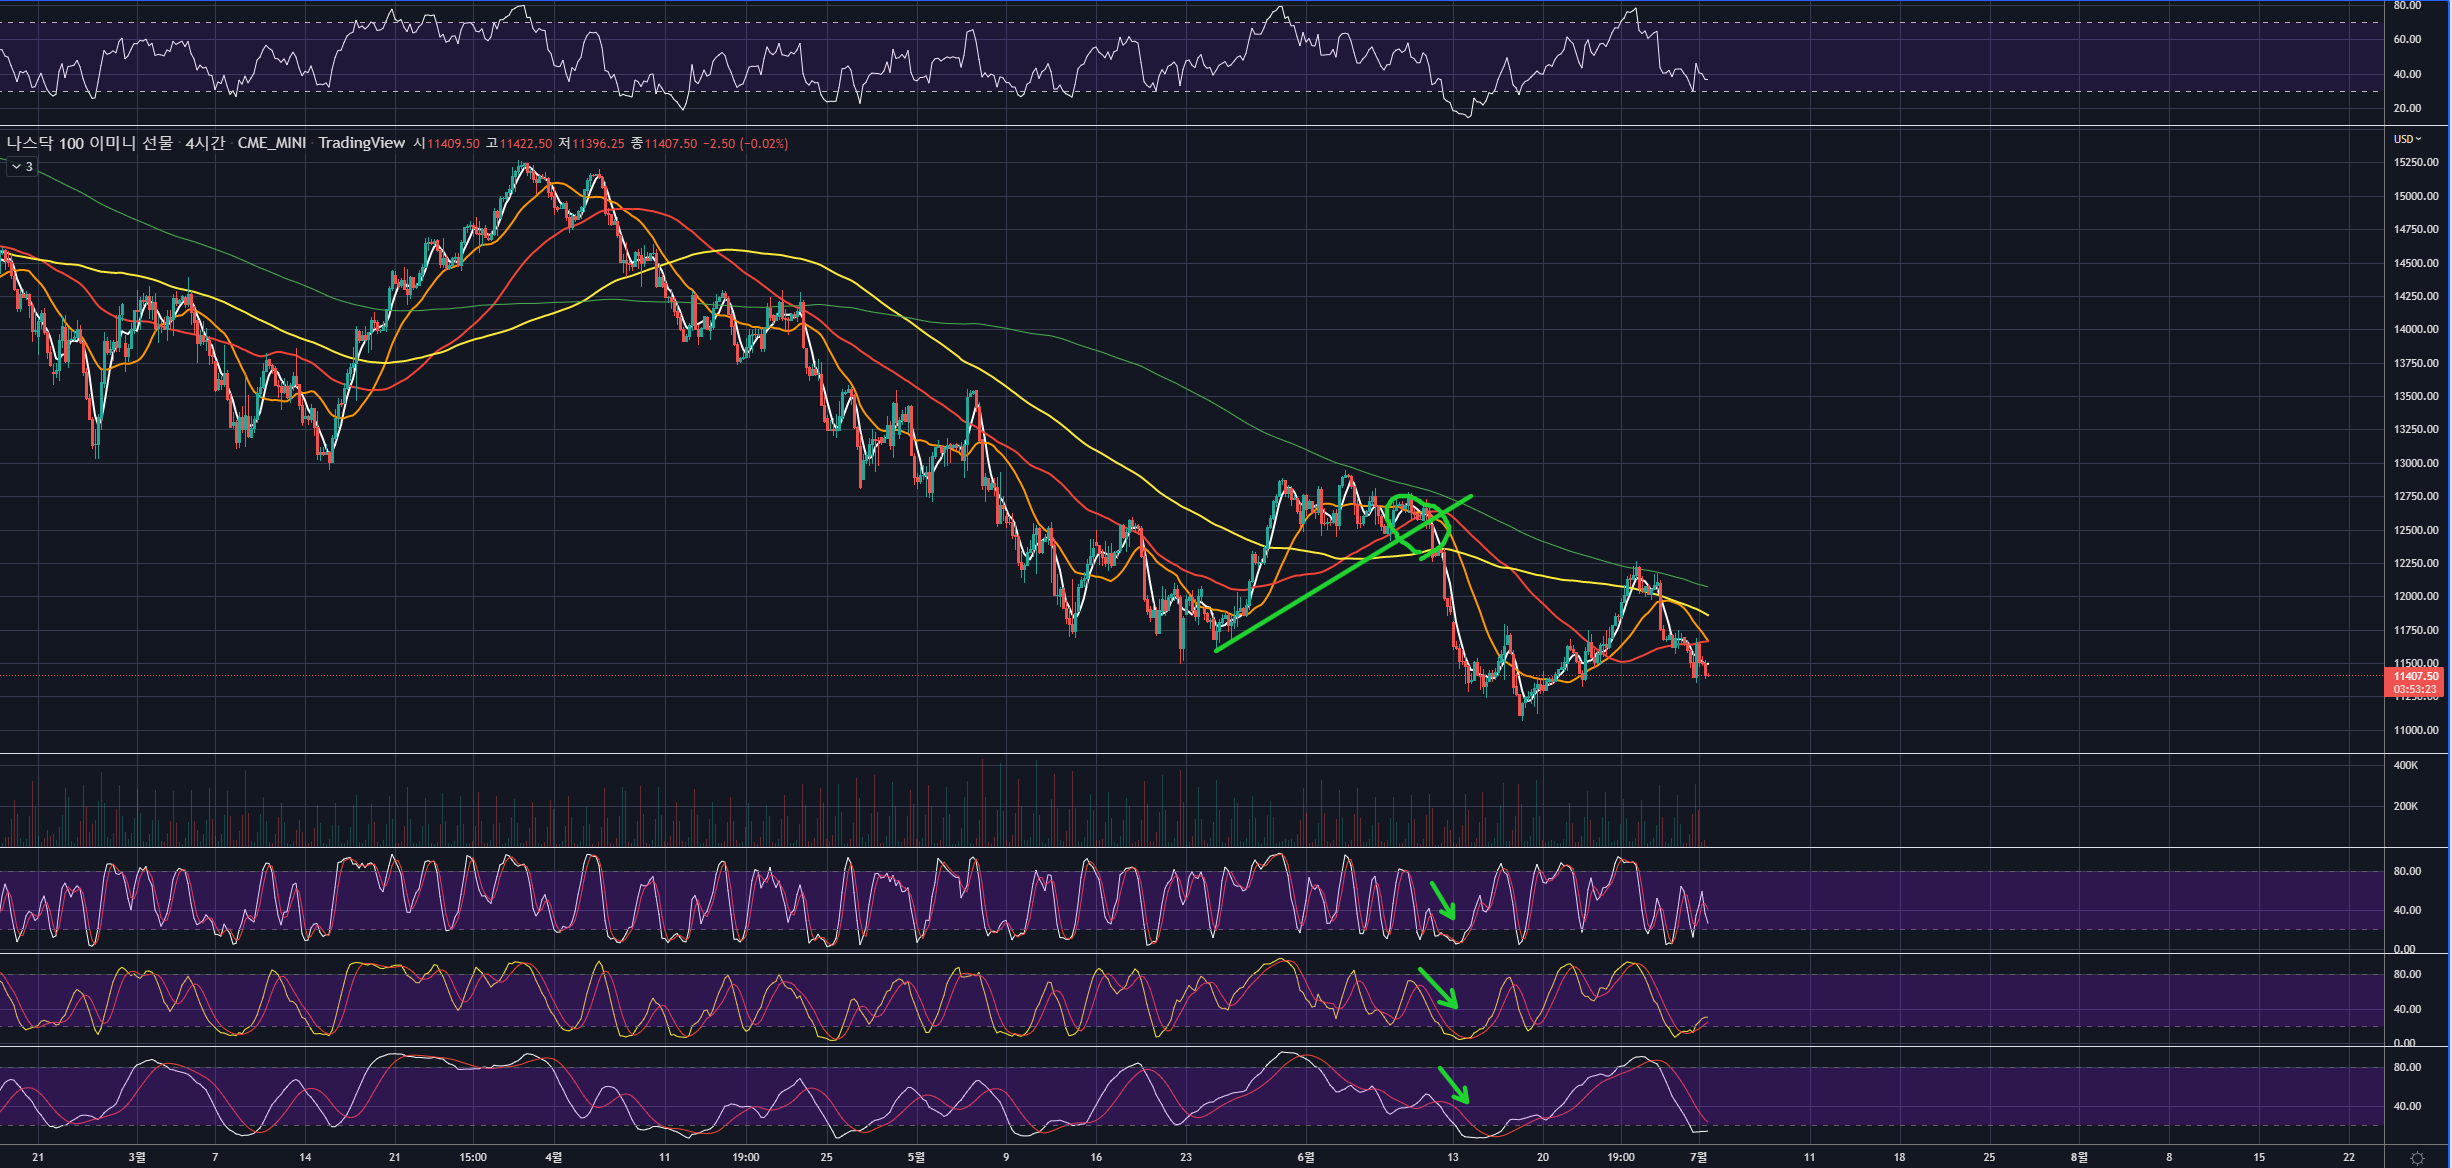Screen dimensions: 2452x1168
Task: Click the 7월 date on time axis
Action: [x=1698, y=1157]
